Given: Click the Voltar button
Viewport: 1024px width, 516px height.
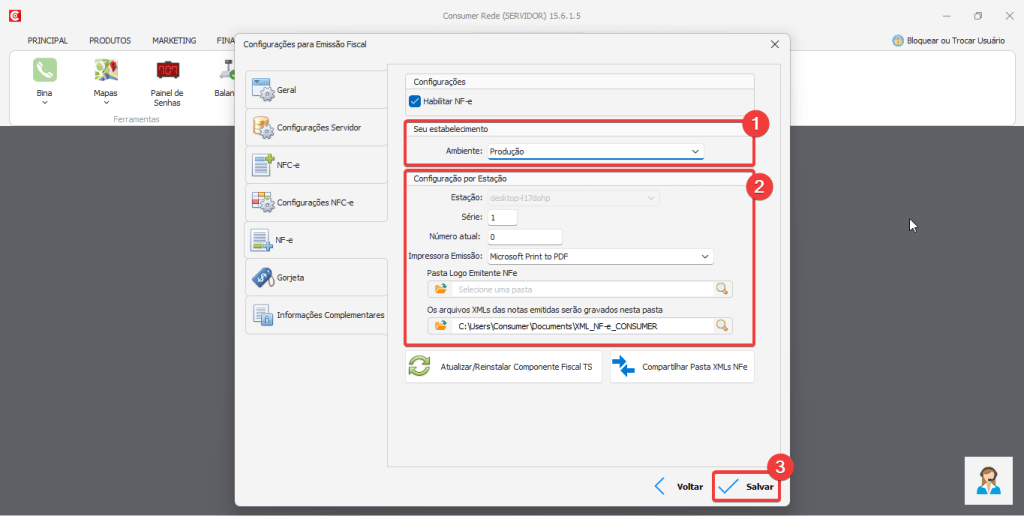Looking at the screenshot, I should click(678, 486).
